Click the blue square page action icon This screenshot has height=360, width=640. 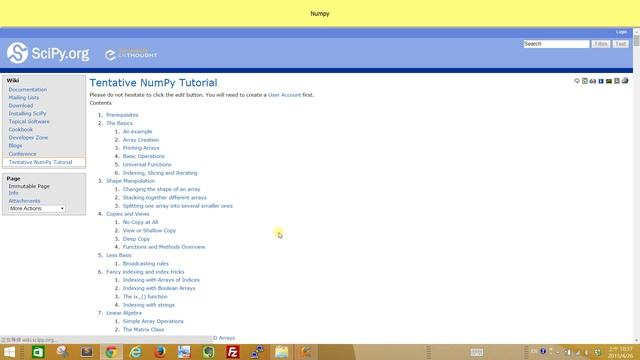pyautogui.click(x=601, y=81)
